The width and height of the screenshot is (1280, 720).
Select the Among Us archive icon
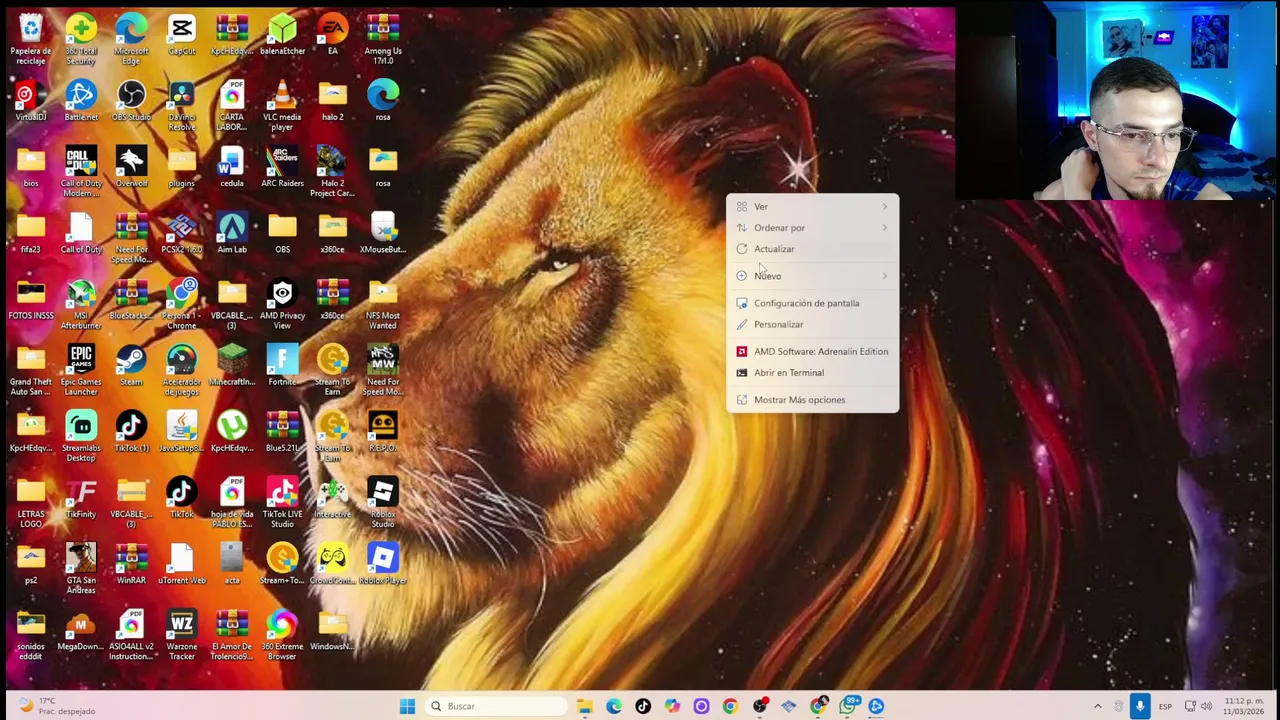[x=383, y=39]
